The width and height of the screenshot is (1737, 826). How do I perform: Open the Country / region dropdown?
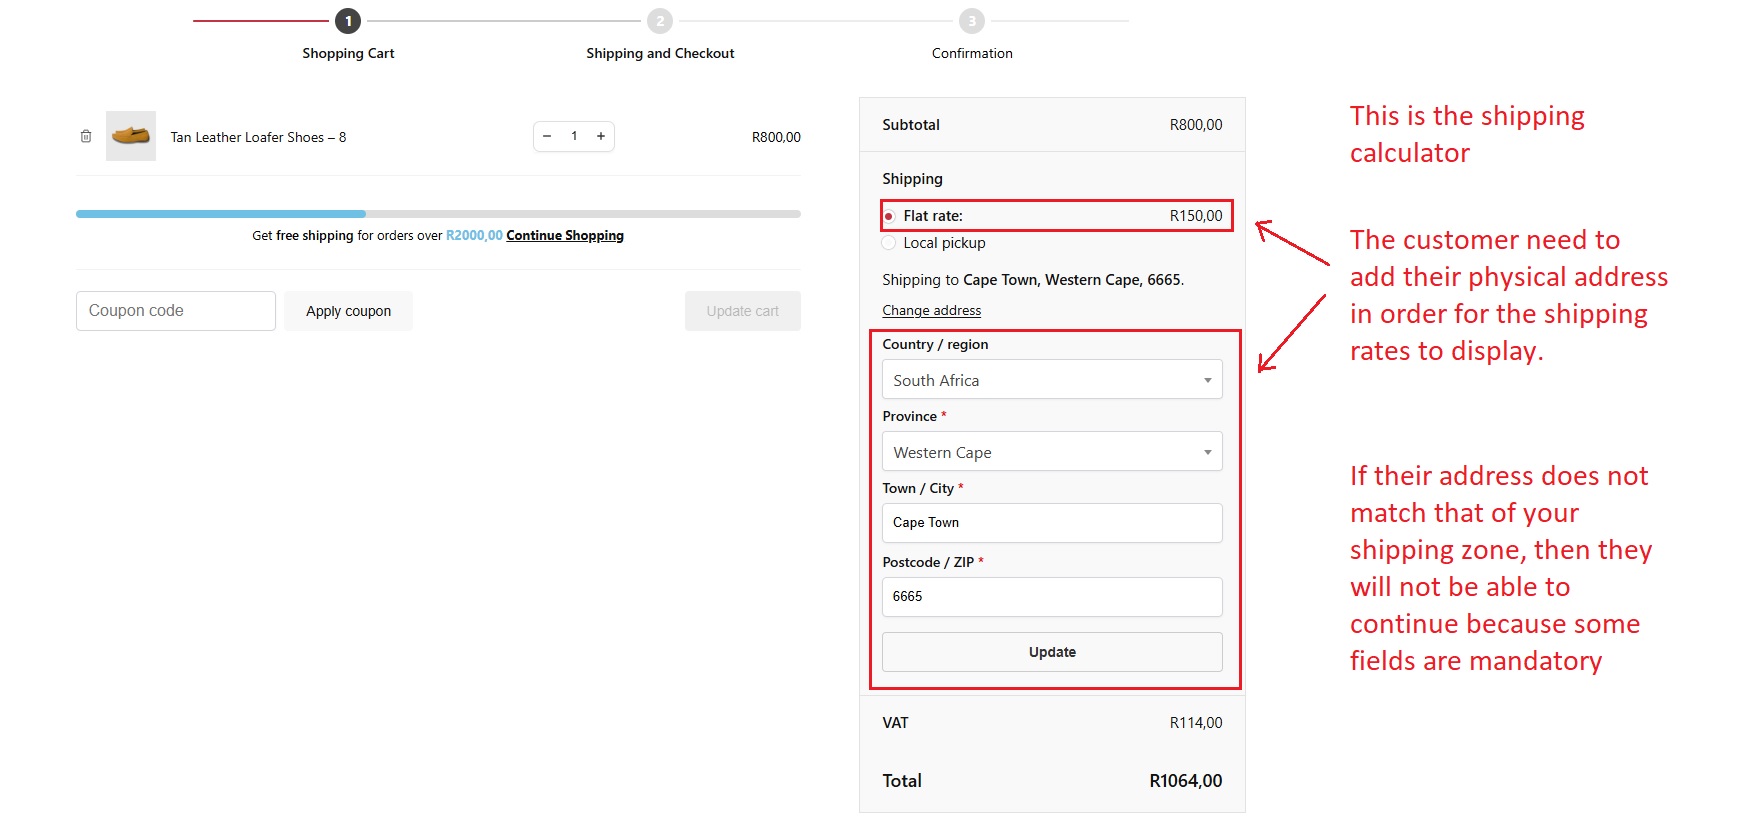pyautogui.click(x=1052, y=380)
